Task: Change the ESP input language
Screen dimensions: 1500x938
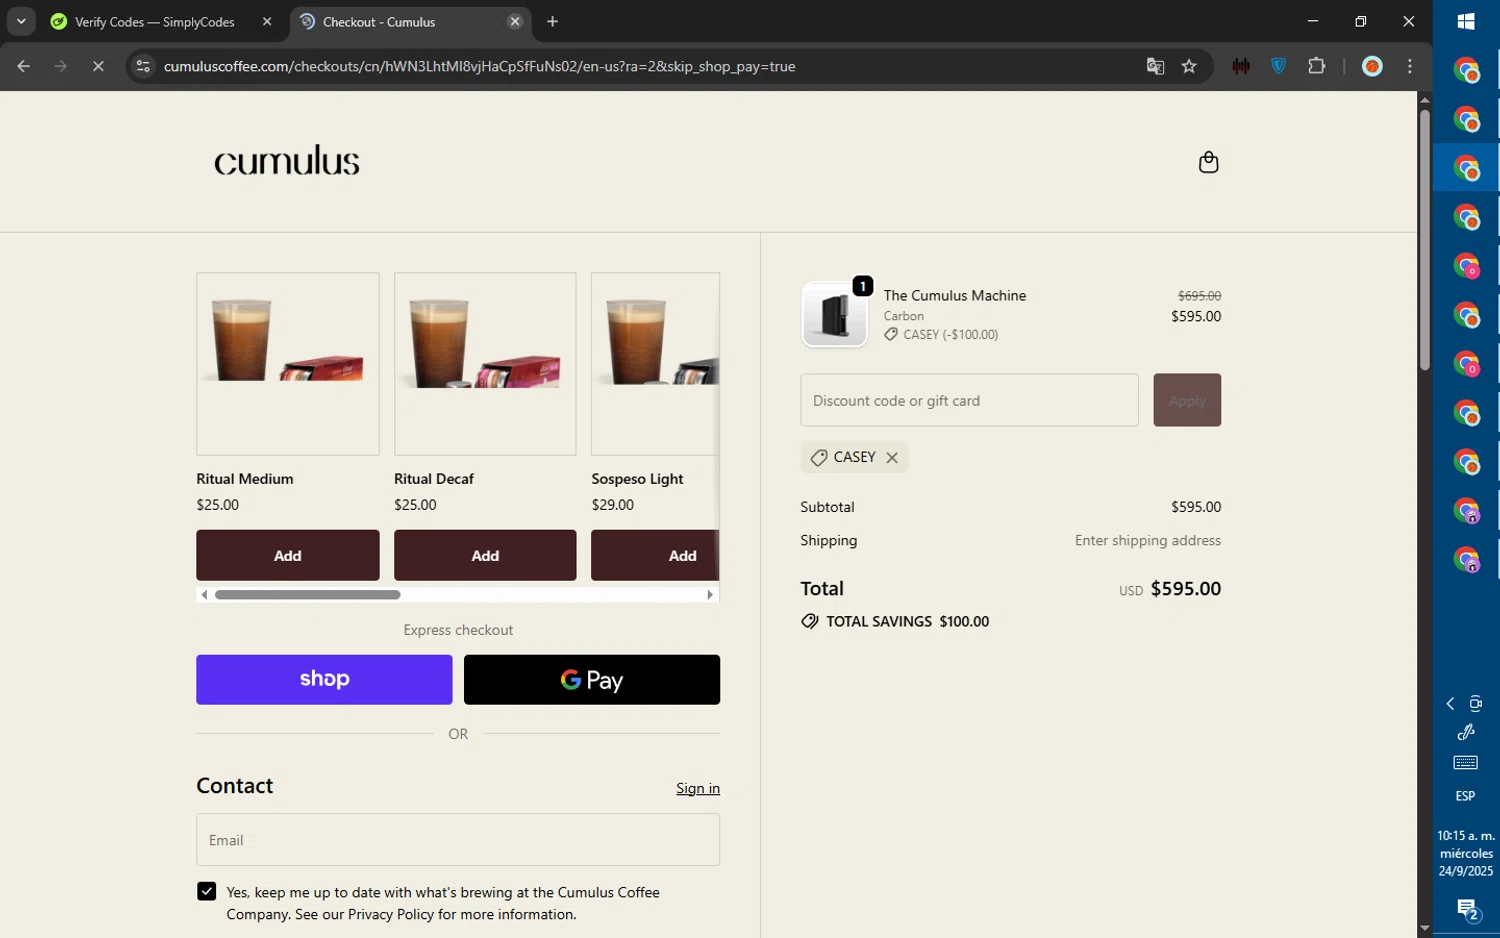Action: click(x=1466, y=796)
